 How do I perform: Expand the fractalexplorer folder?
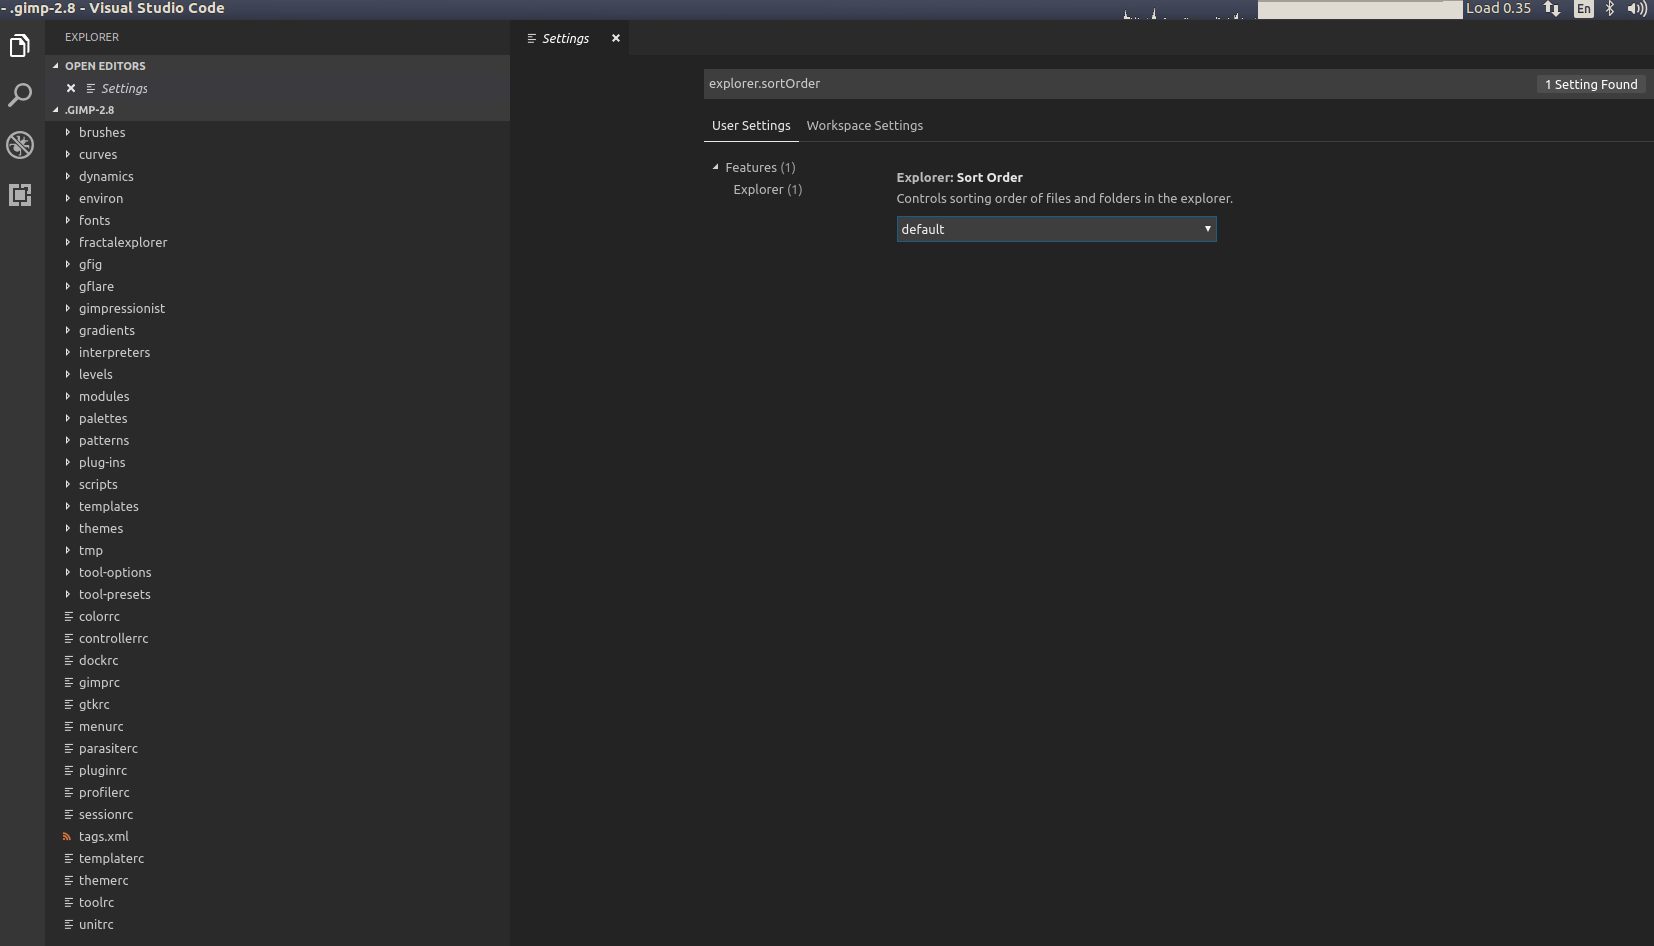pos(278,242)
